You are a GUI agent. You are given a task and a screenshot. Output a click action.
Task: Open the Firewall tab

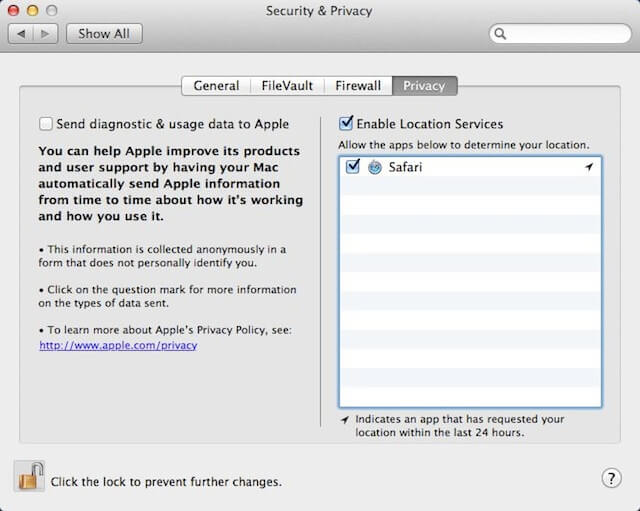[358, 86]
